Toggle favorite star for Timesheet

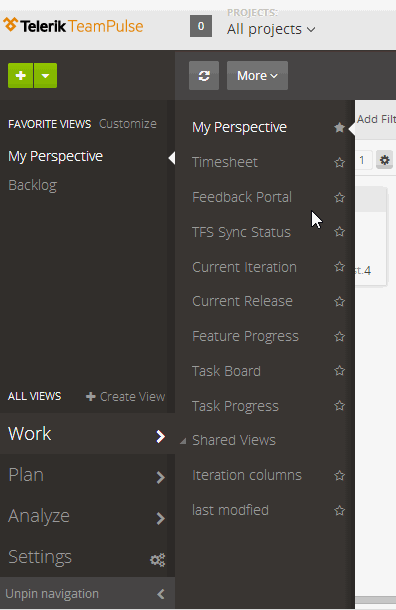point(340,162)
